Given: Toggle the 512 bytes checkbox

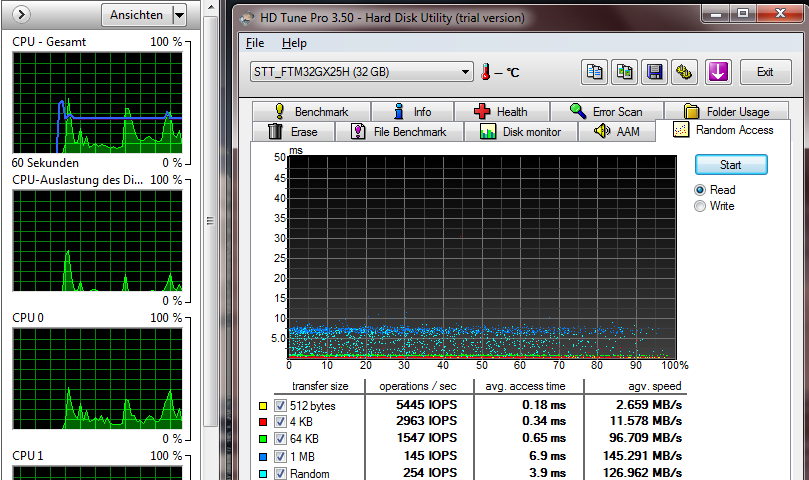Looking at the screenshot, I should coord(280,405).
